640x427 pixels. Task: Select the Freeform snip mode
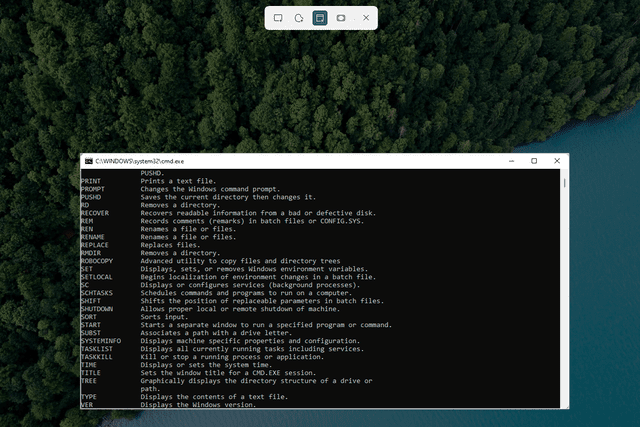tap(299, 18)
